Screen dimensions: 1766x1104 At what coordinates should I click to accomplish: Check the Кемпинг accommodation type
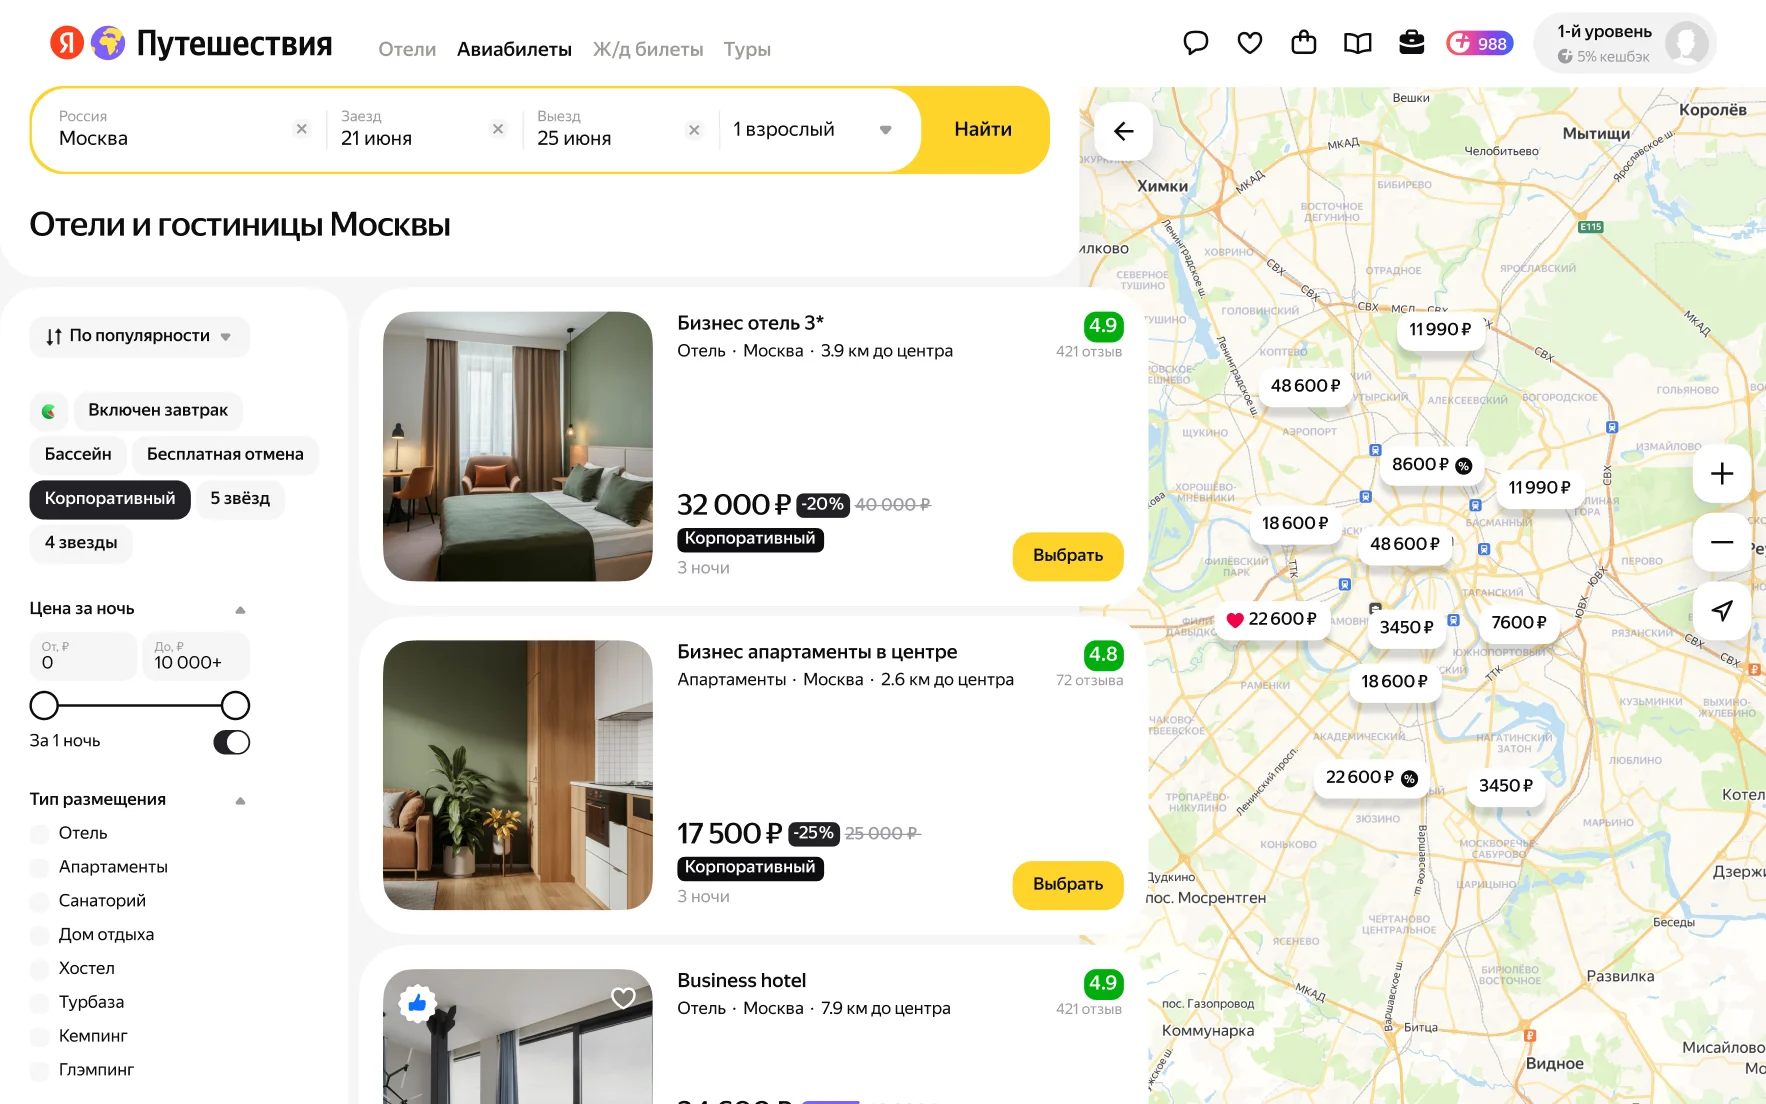point(40,1037)
